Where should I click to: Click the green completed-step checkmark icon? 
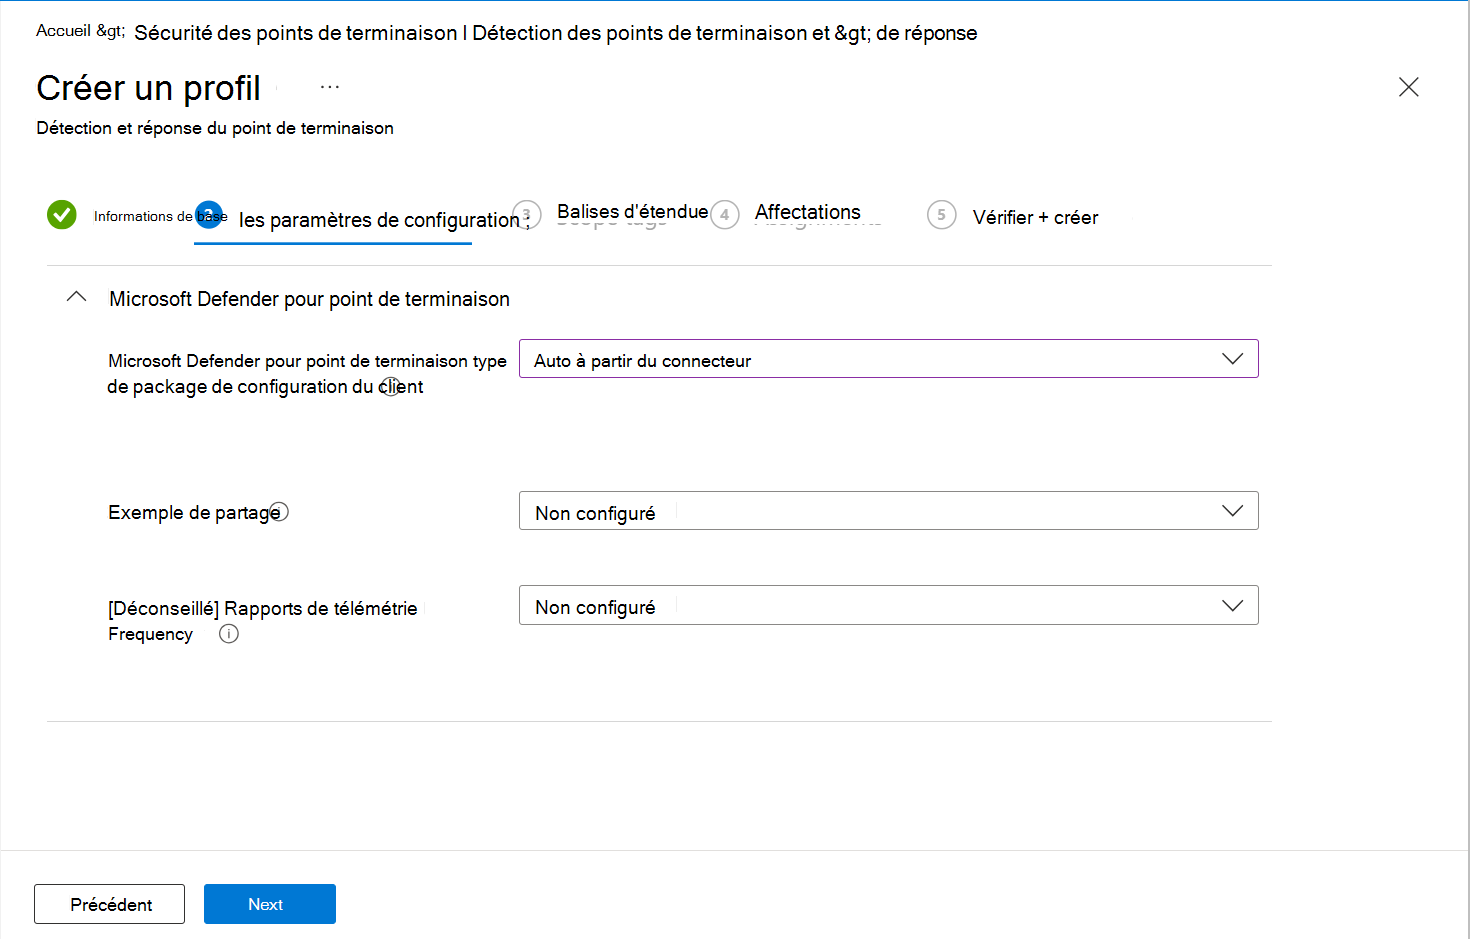(x=62, y=215)
